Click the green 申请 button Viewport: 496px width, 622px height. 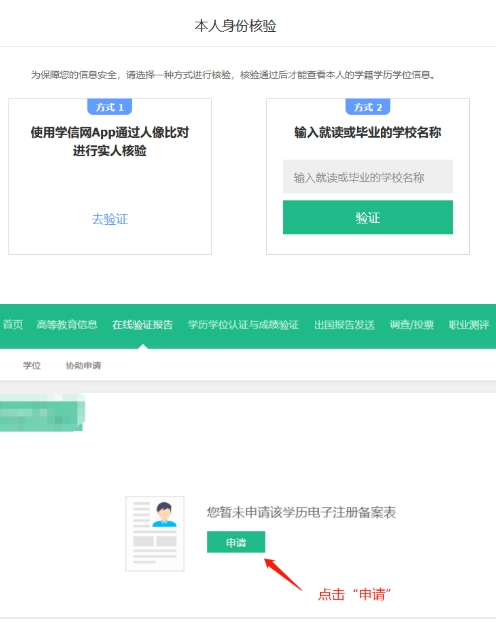(236, 542)
